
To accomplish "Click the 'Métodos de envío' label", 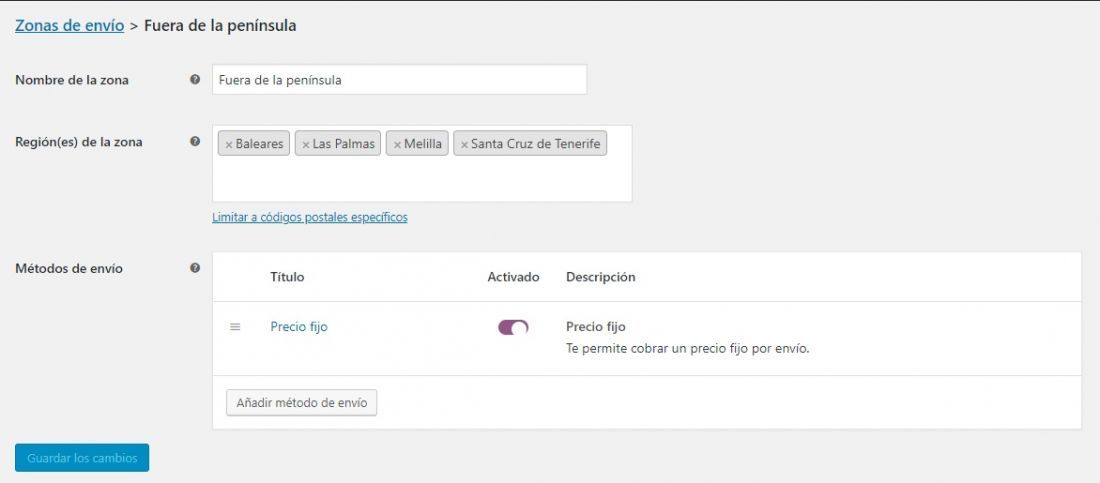I will pos(69,268).
